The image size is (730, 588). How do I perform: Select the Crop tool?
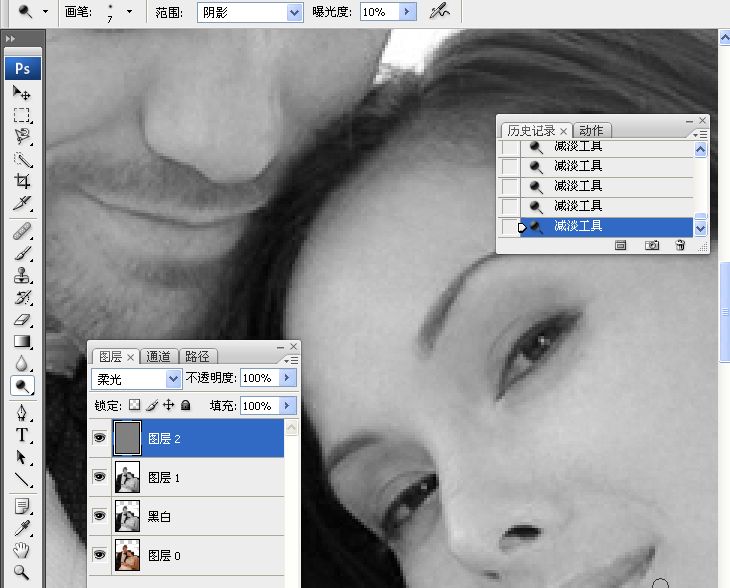[21, 181]
